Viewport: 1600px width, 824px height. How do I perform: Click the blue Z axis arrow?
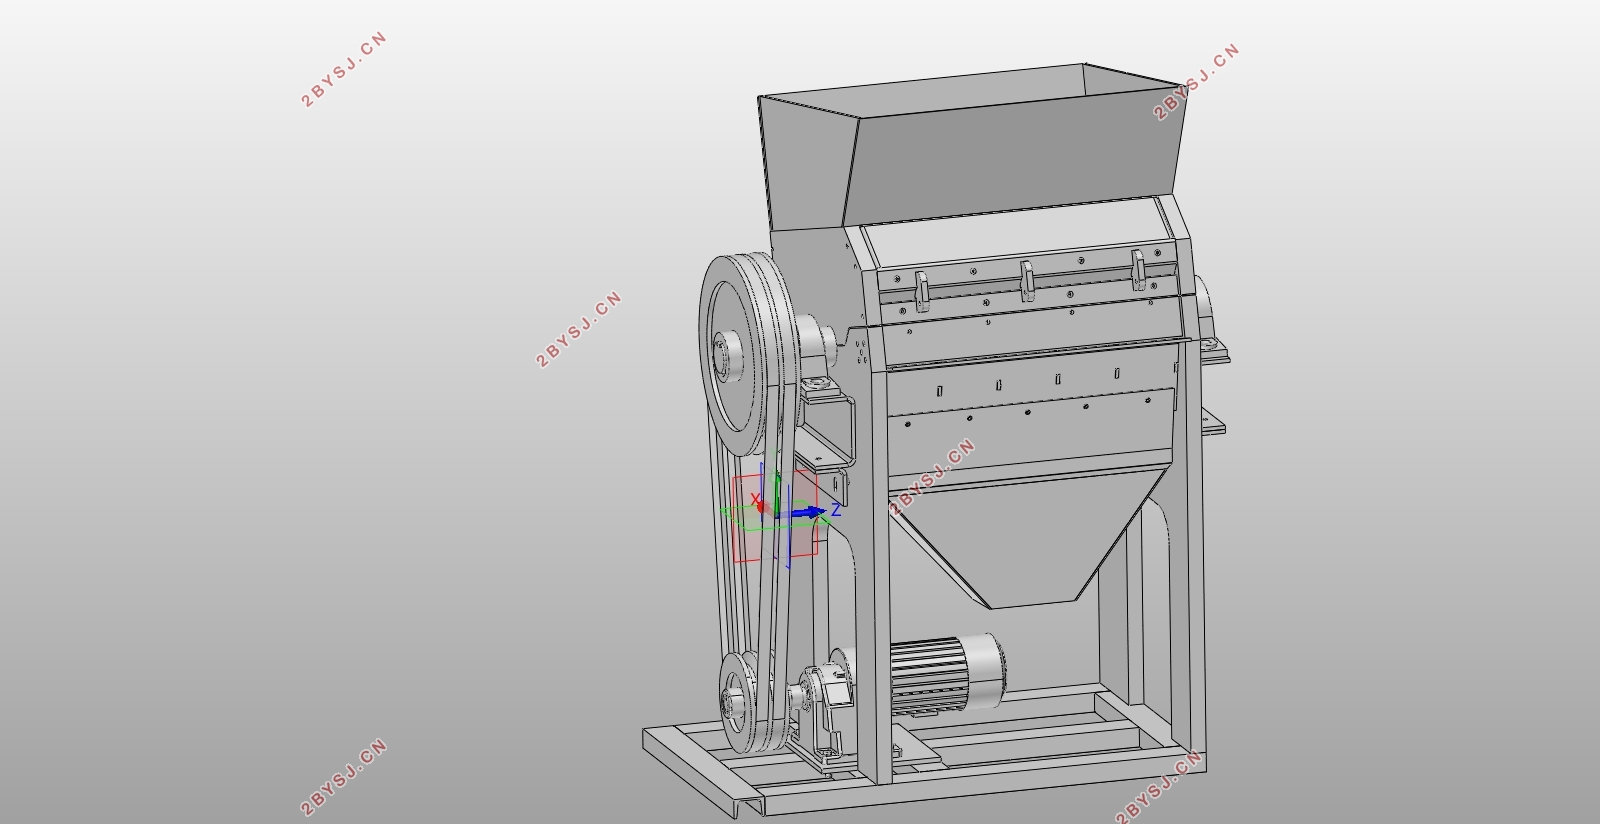[x=810, y=513]
